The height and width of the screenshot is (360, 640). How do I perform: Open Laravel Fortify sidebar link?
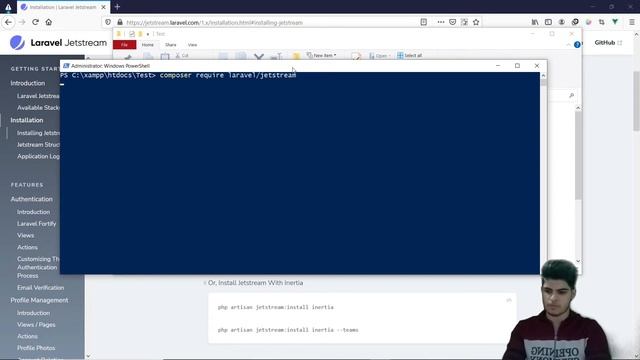pyautogui.click(x=37, y=224)
